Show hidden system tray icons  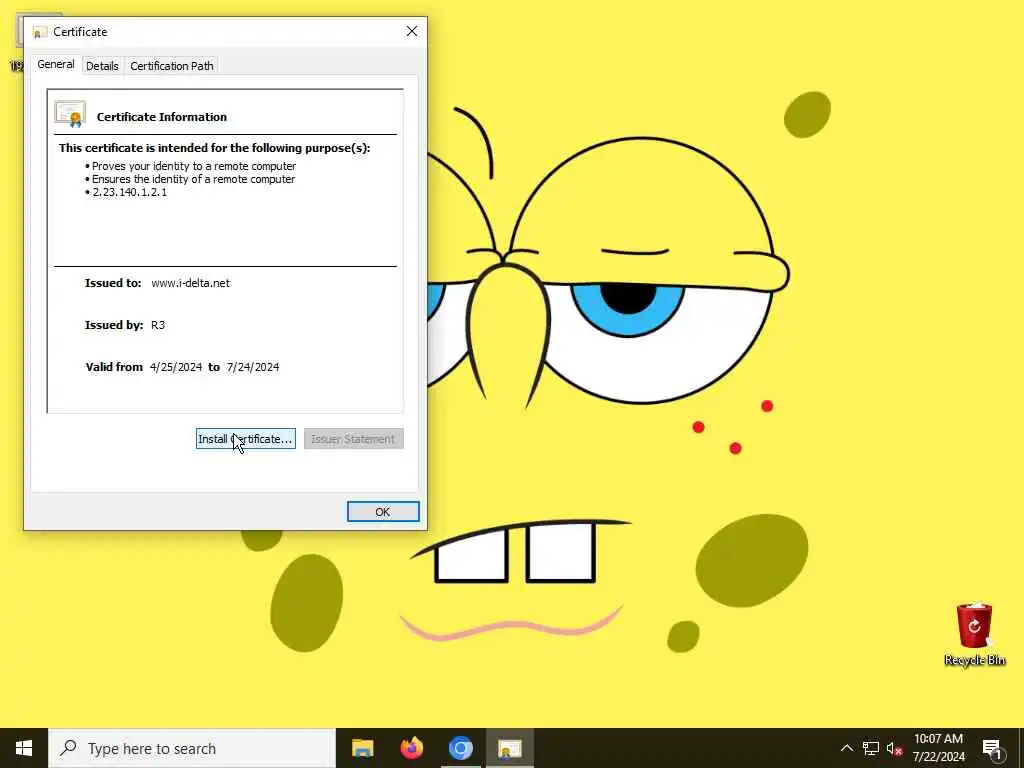[x=846, y=748]
